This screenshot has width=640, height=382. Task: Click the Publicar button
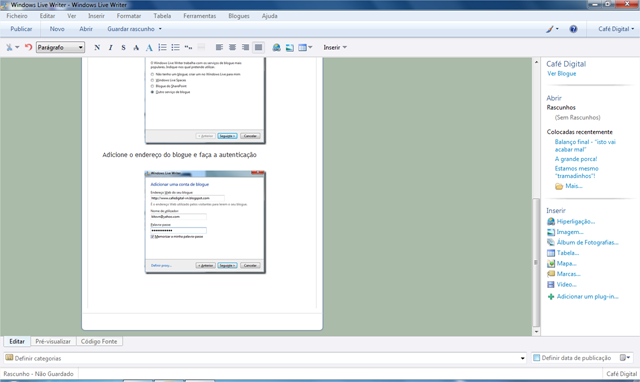[21, 29]
